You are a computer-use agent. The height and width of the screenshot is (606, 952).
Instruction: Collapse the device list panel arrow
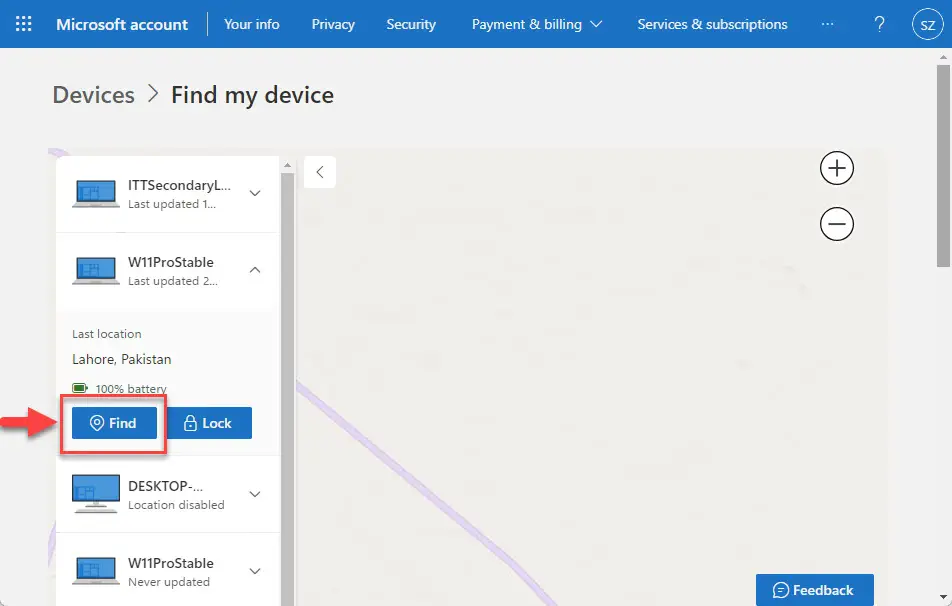[319, 172]
